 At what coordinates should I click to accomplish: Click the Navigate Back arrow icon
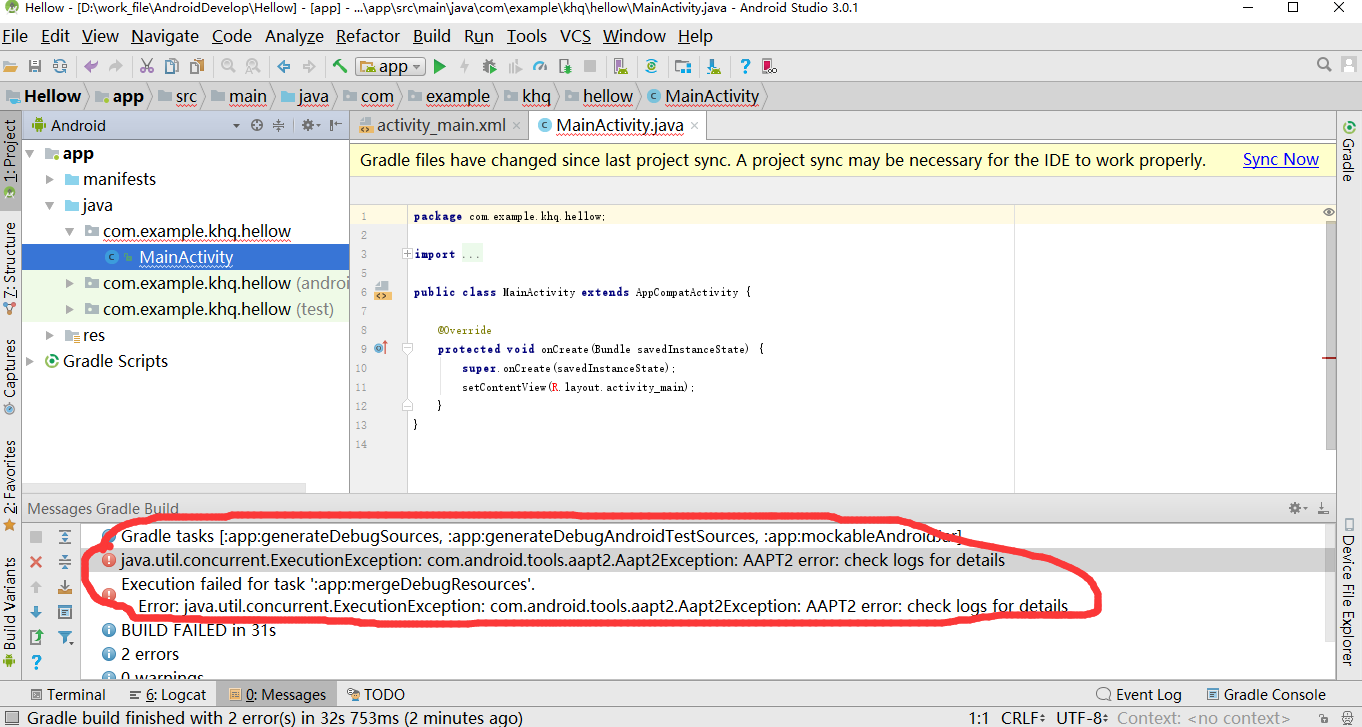tap(284, 66)
